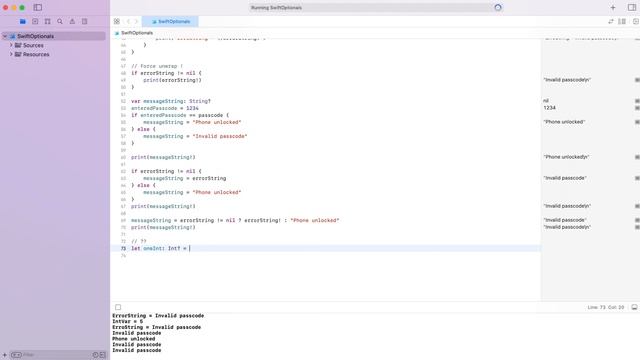Click SwiftOptionals in the jump bar
The image size is (640, 360).
[x=137, y=33]
